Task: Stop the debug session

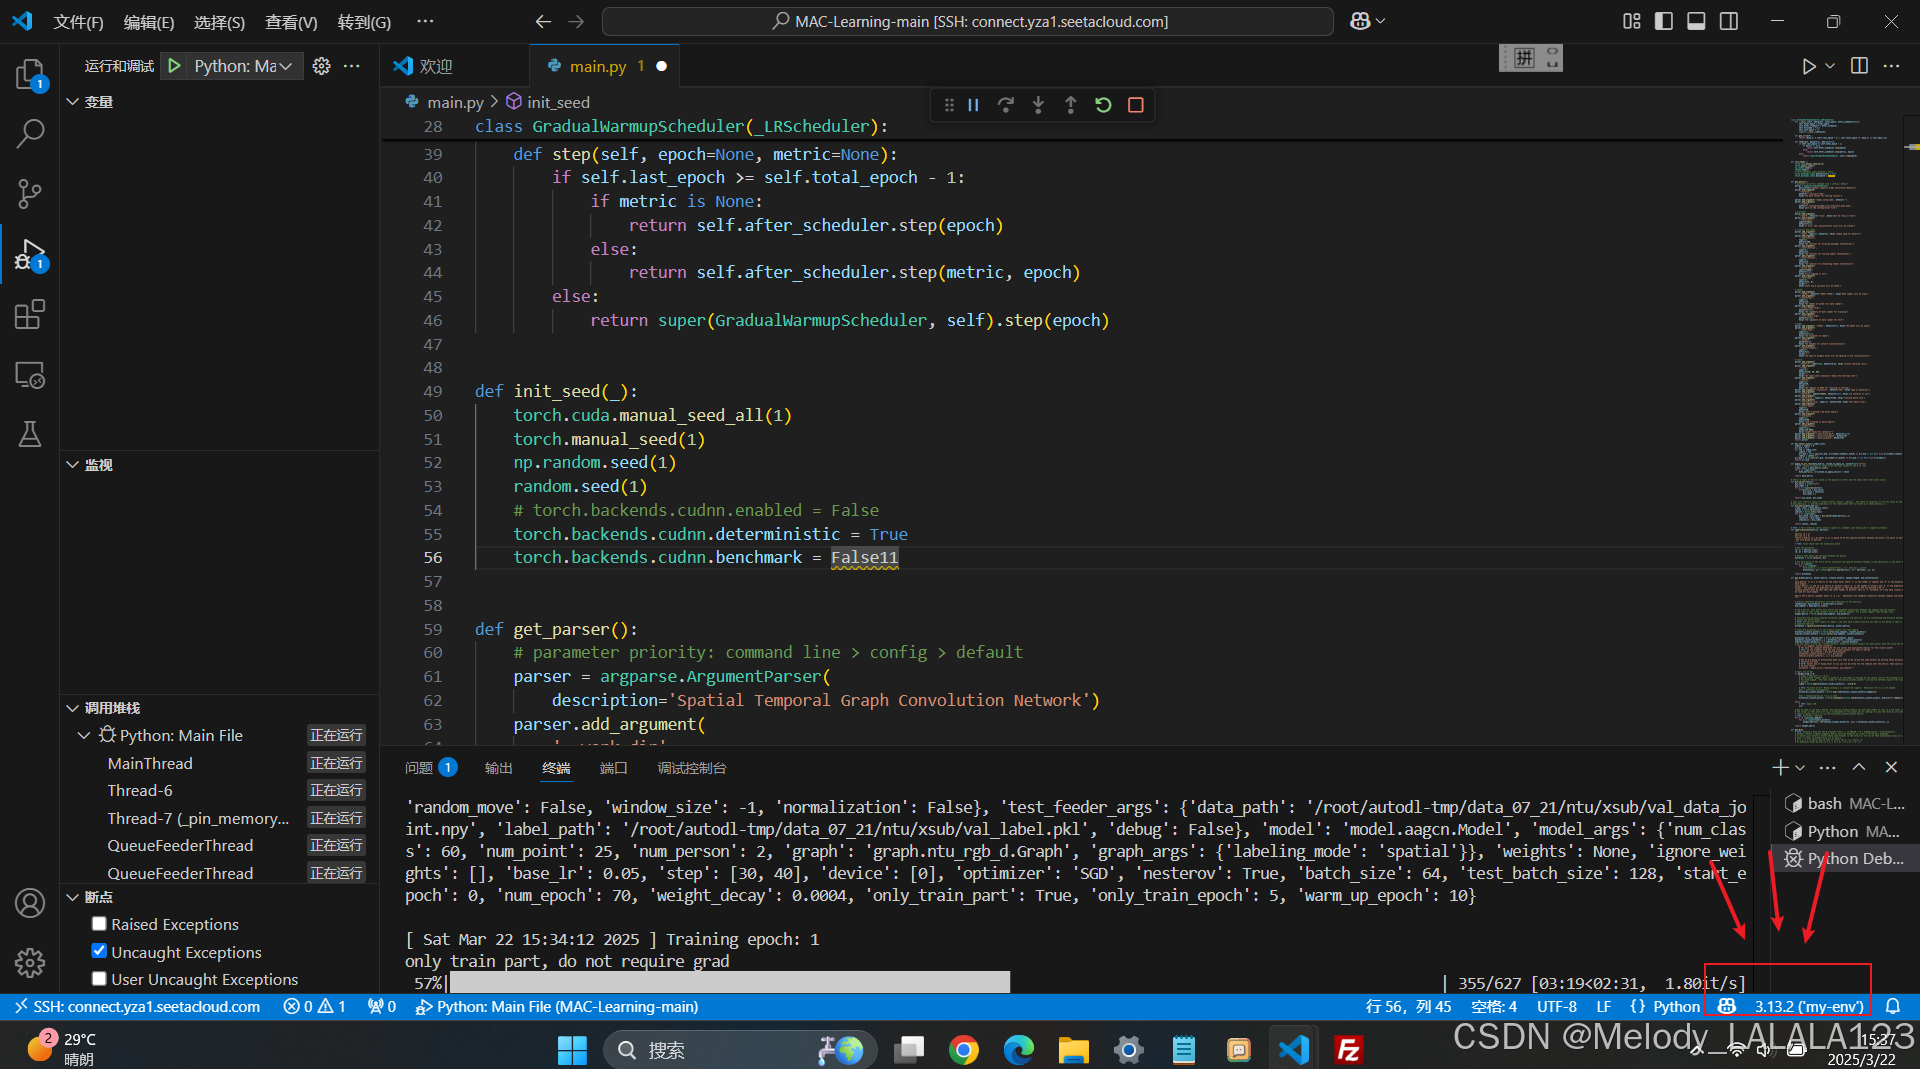Action: (x=1136, y=105)
